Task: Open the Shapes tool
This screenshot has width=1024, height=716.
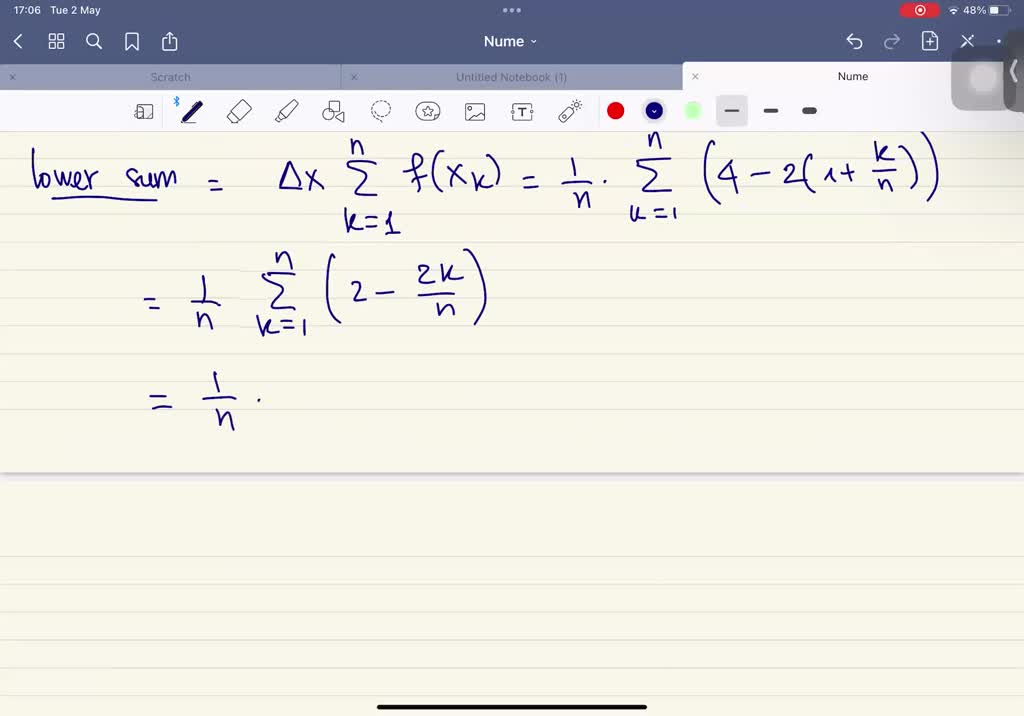Action: tap(333, 110)
